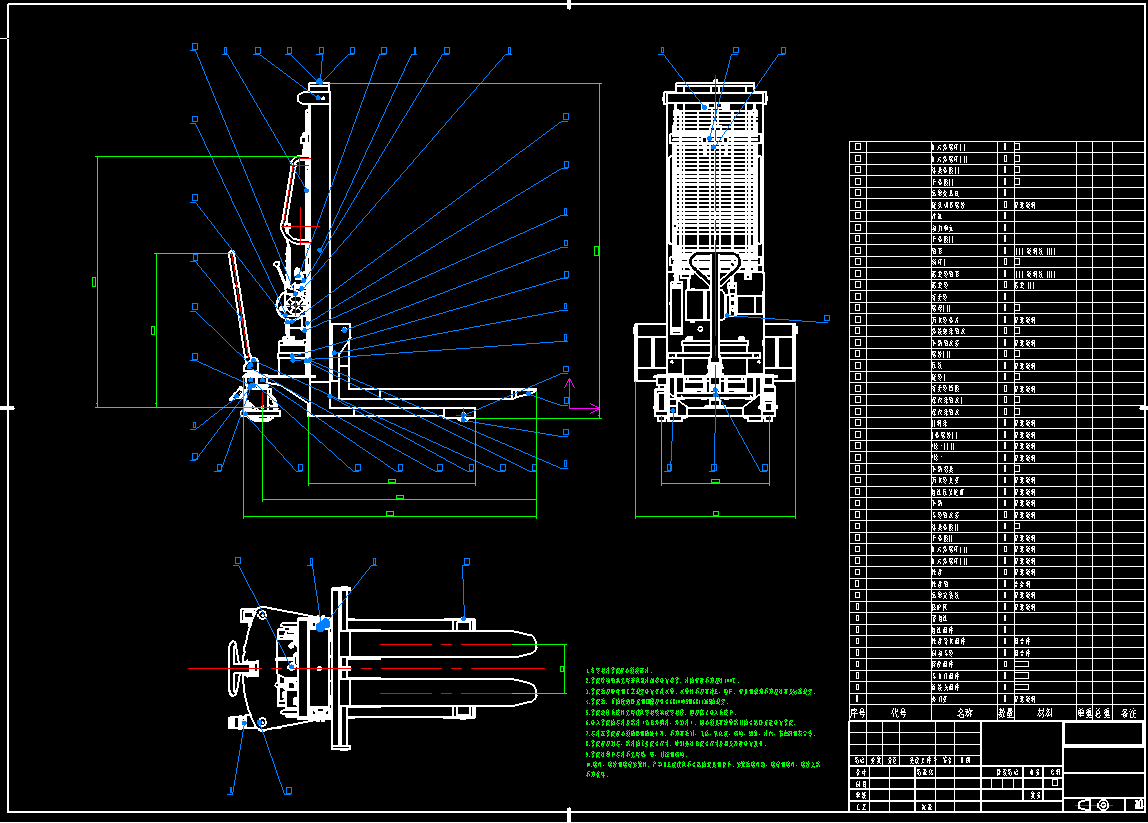Pick the fork spacing dimension in plan view
This screenshot has height=823, width=1148.
562,668
